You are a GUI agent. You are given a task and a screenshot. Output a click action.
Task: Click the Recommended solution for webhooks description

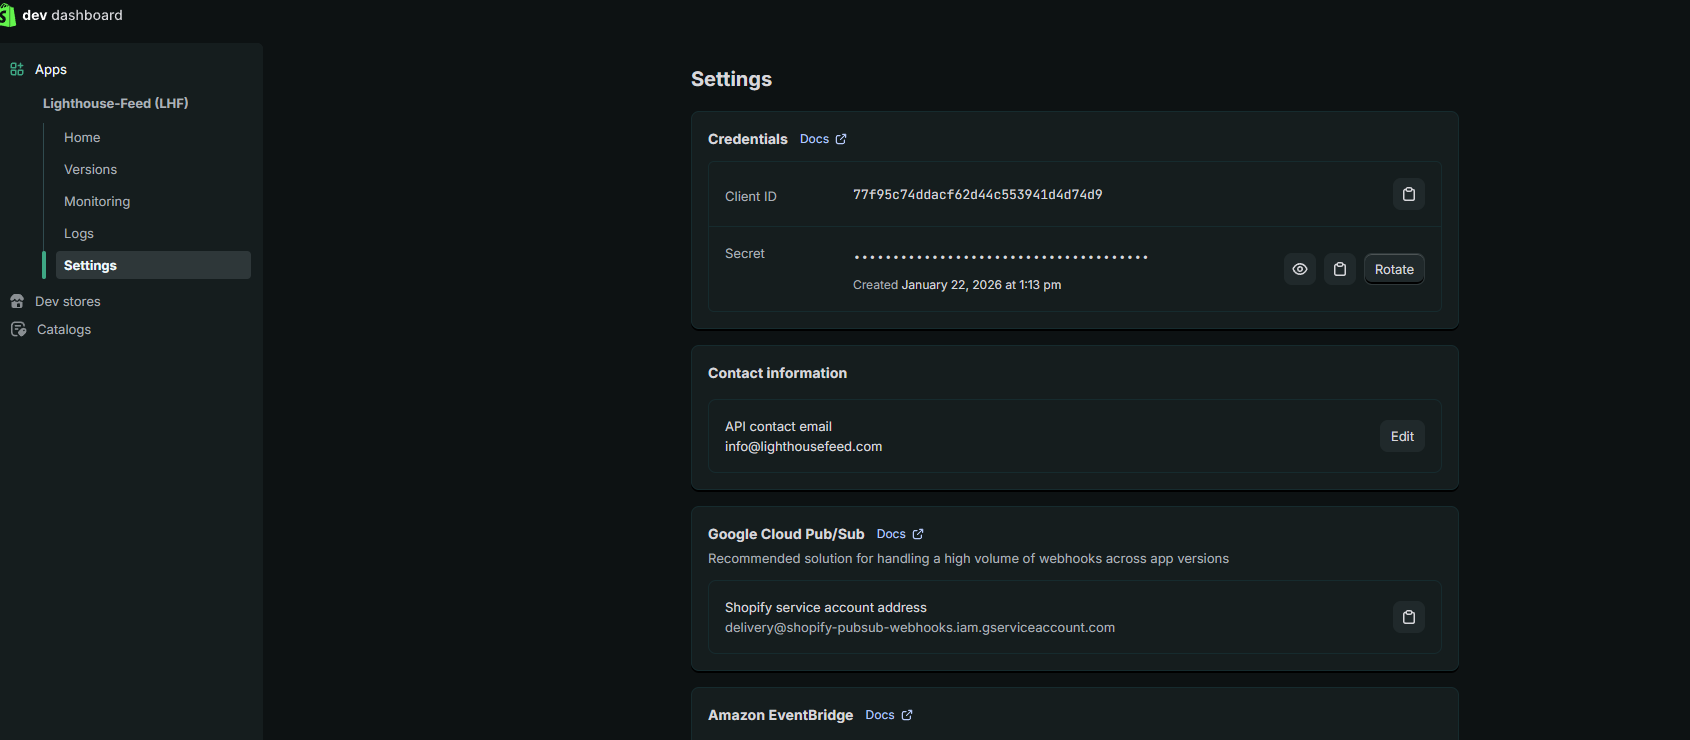[968, 558]
